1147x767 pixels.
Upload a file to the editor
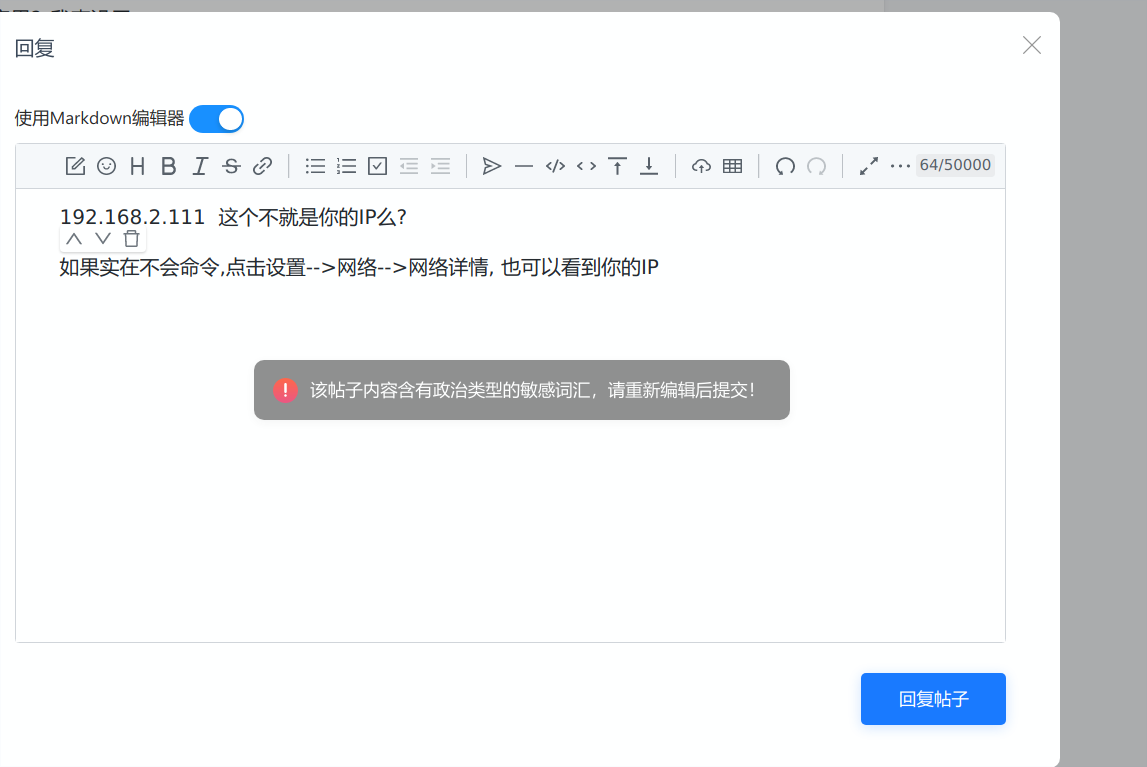(701, 167)
